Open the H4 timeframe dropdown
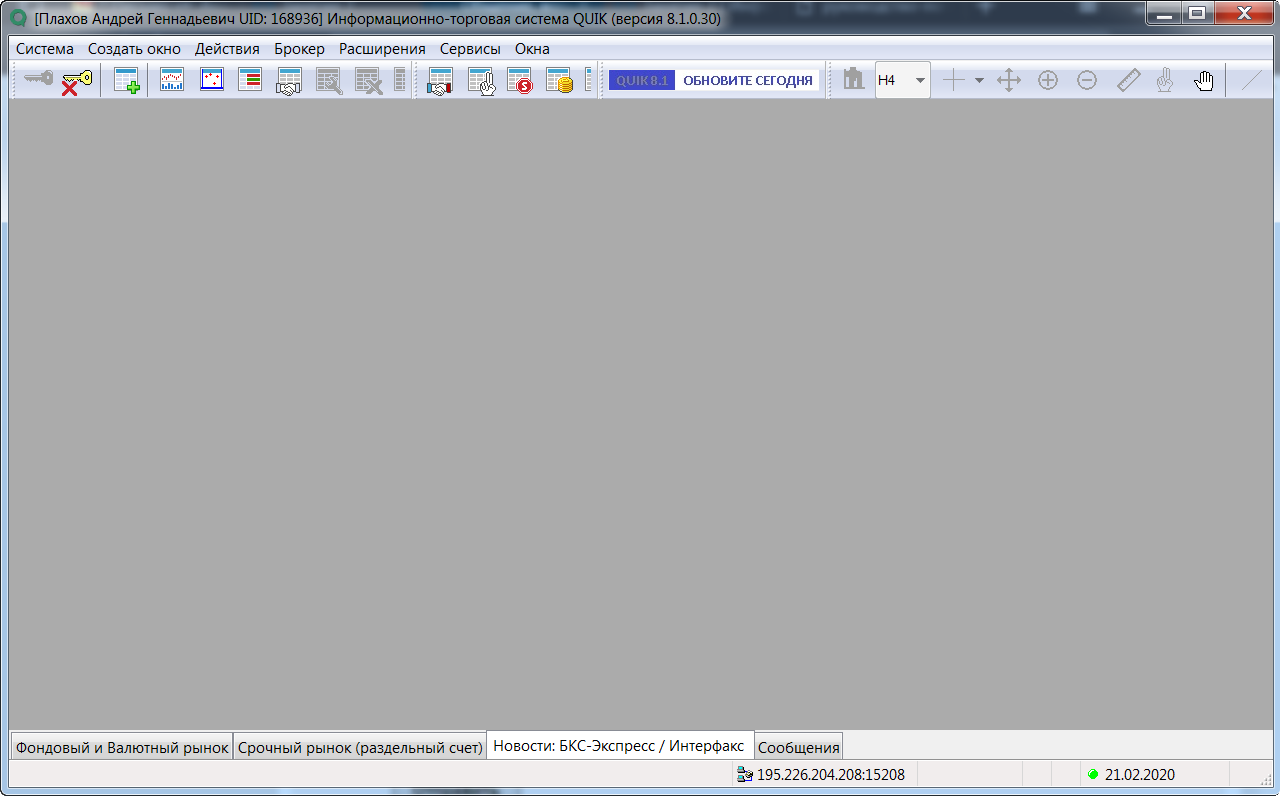 (x=903, y=80)
